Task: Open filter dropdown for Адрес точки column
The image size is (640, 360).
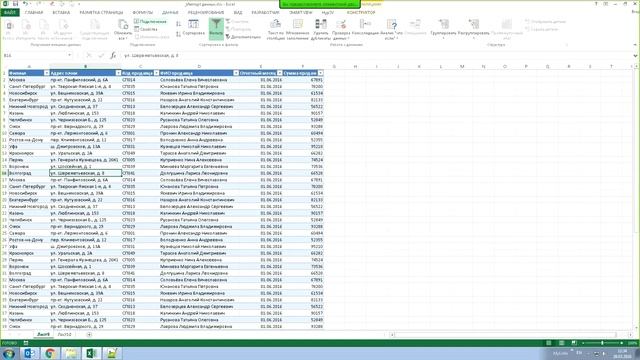Action: (x=118, y=73)
